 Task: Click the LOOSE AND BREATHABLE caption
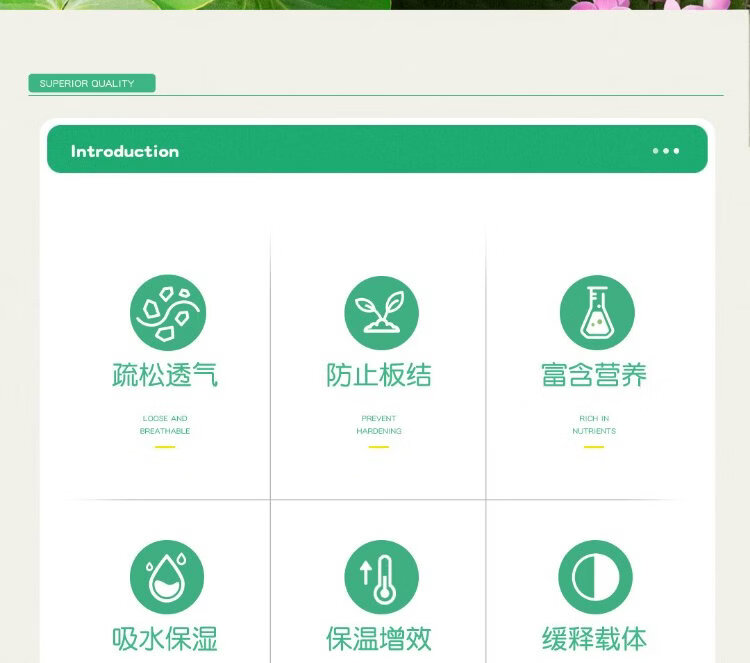pyautogui.click(x=165, y=425)
